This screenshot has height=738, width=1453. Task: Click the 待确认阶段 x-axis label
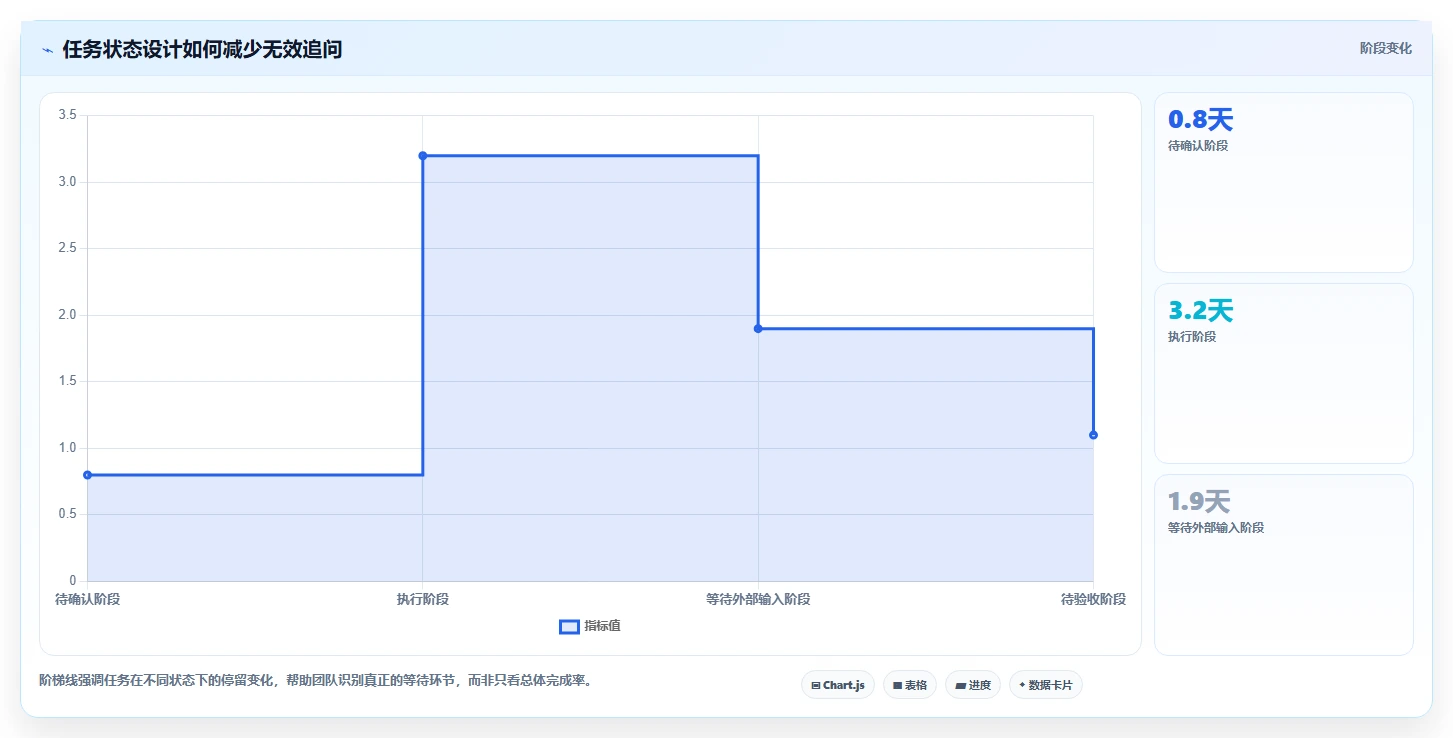(x=88, y=600)
